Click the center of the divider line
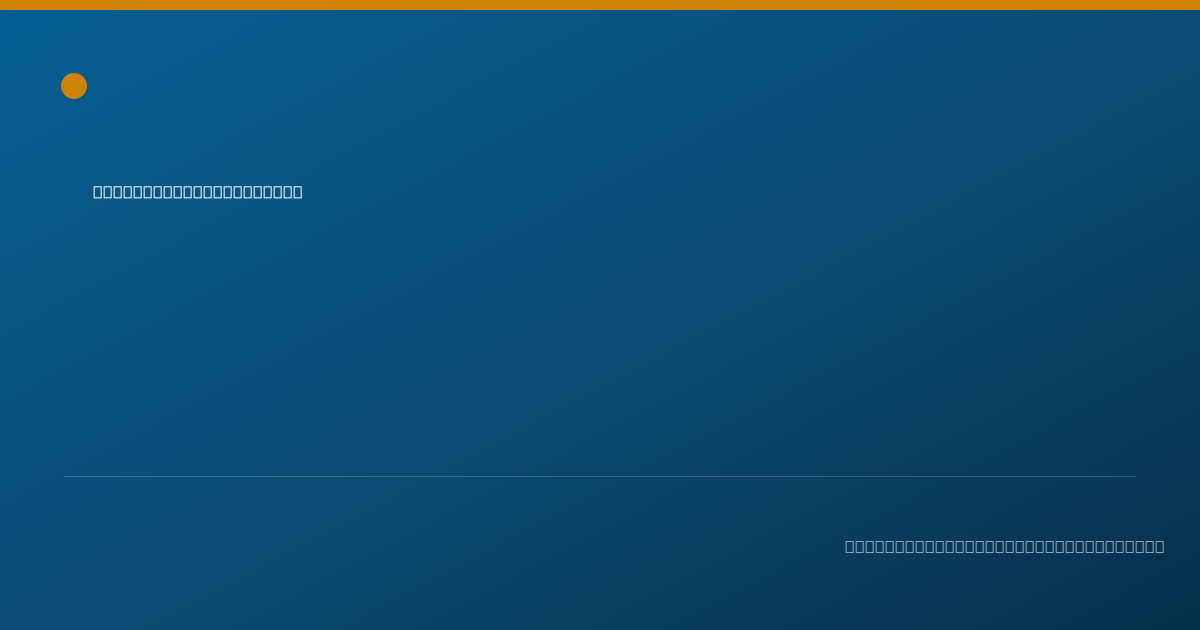 [x=600, y=476]
